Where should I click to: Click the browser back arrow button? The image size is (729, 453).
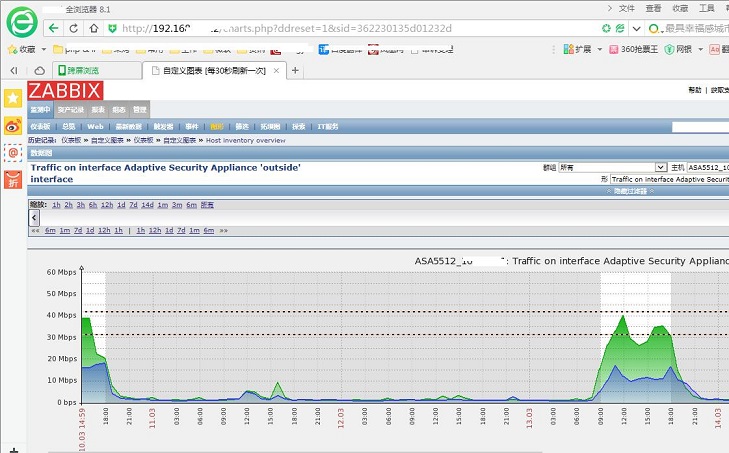tap(55, 28)
